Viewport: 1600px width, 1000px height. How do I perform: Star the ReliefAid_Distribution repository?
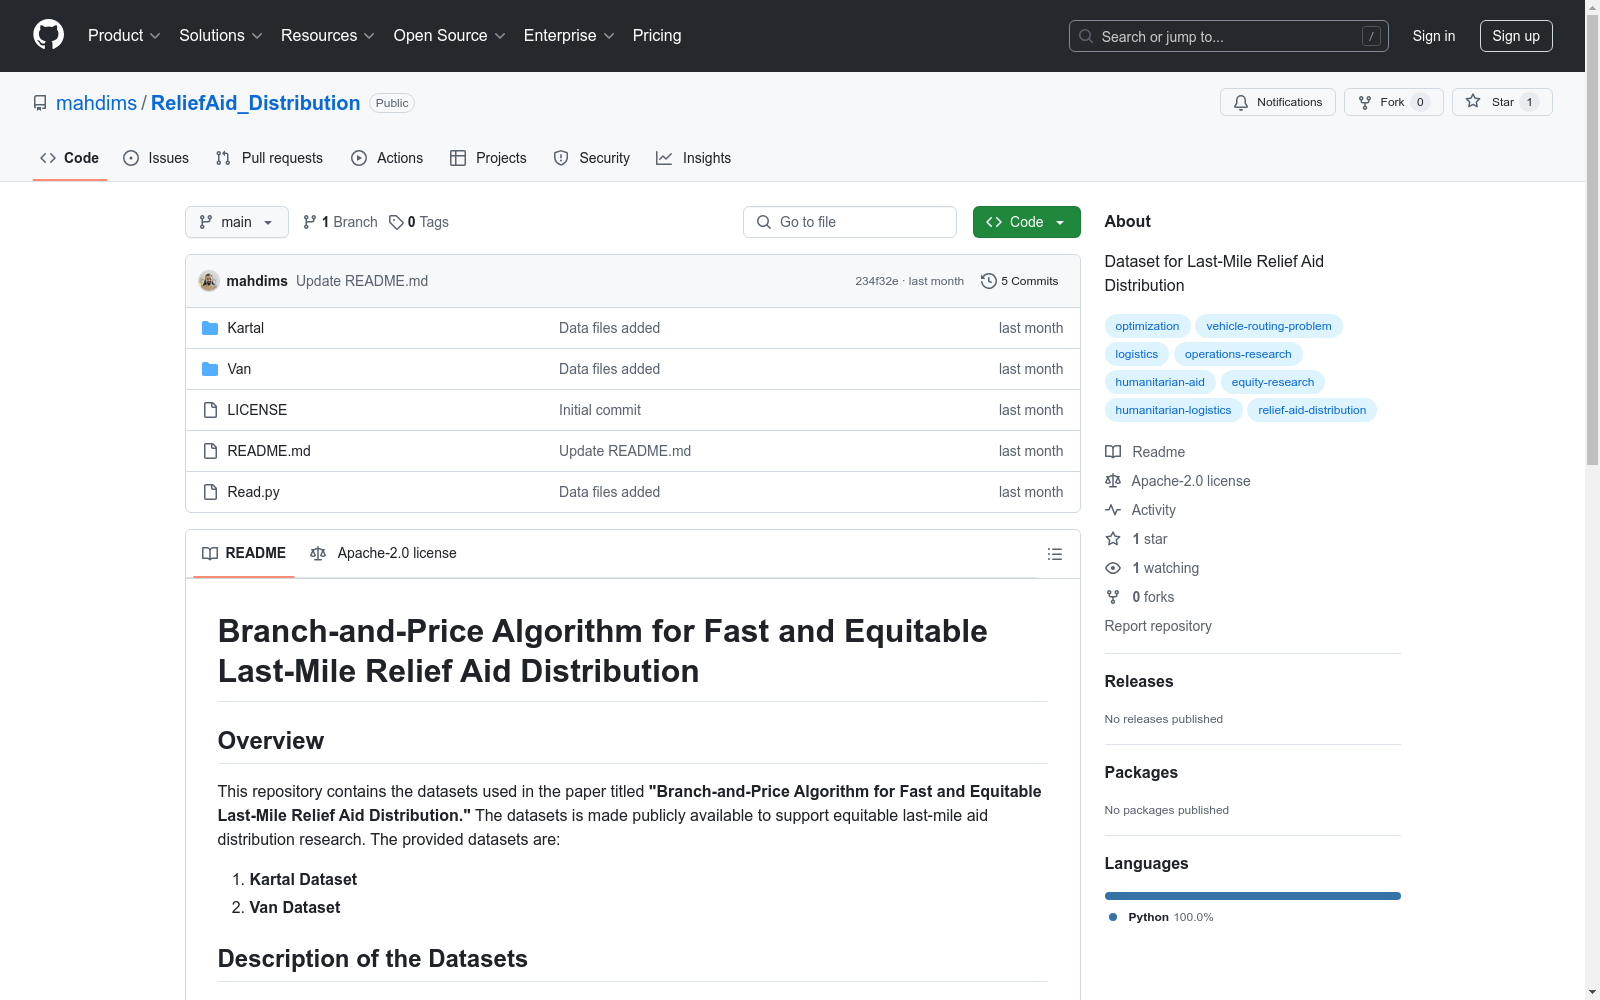pyautogui.click(x=1491, y=102)
